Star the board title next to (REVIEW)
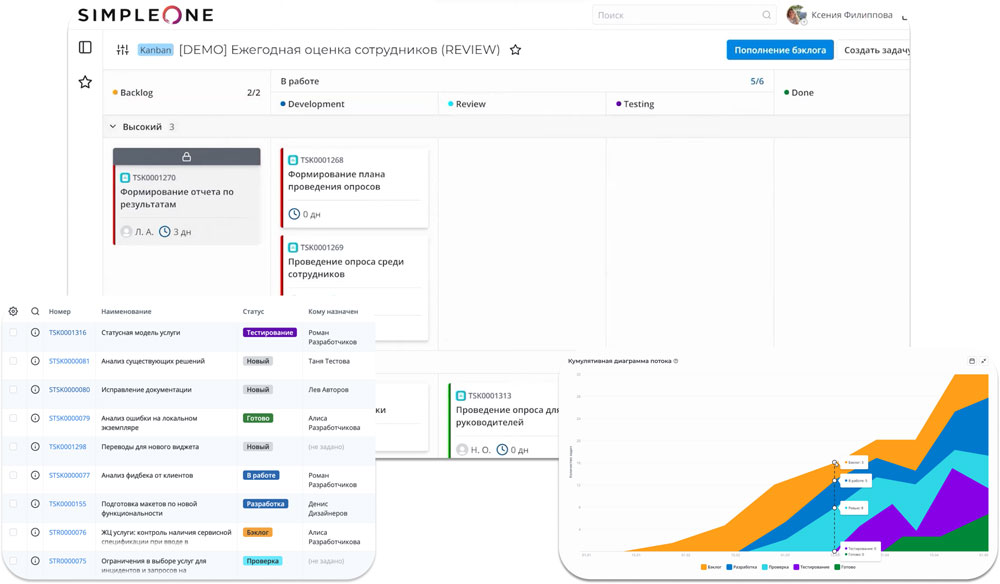1000x584 pixels. click(515, 48)
